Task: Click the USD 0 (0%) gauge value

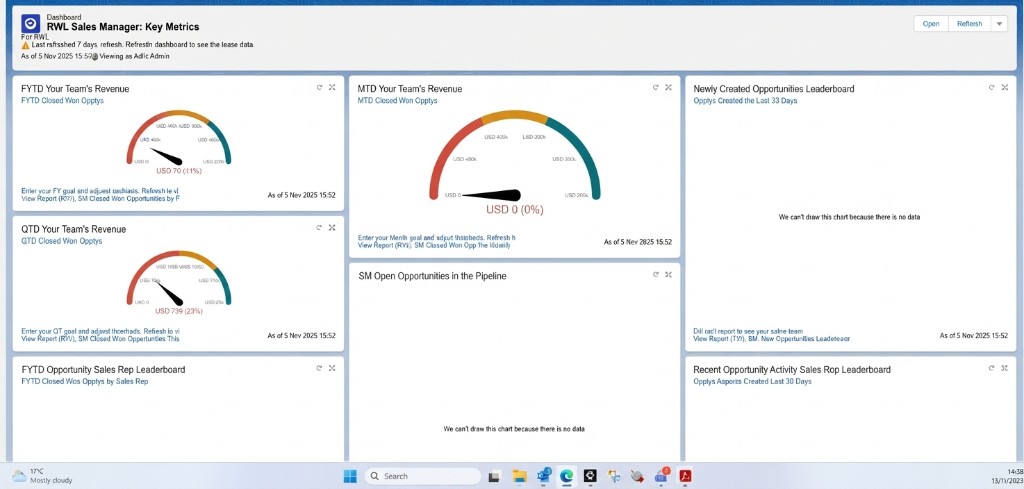Action: pos(515,210)
